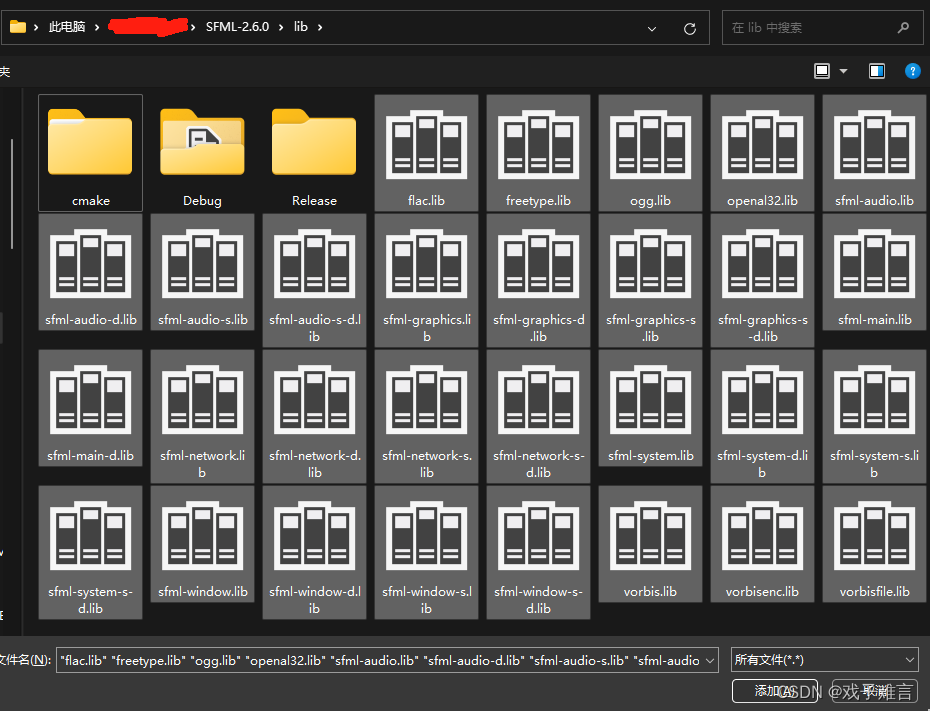Screen dimensions: 930x711
Task: Select the sfml-system-d.lib file
Action: 762,416
